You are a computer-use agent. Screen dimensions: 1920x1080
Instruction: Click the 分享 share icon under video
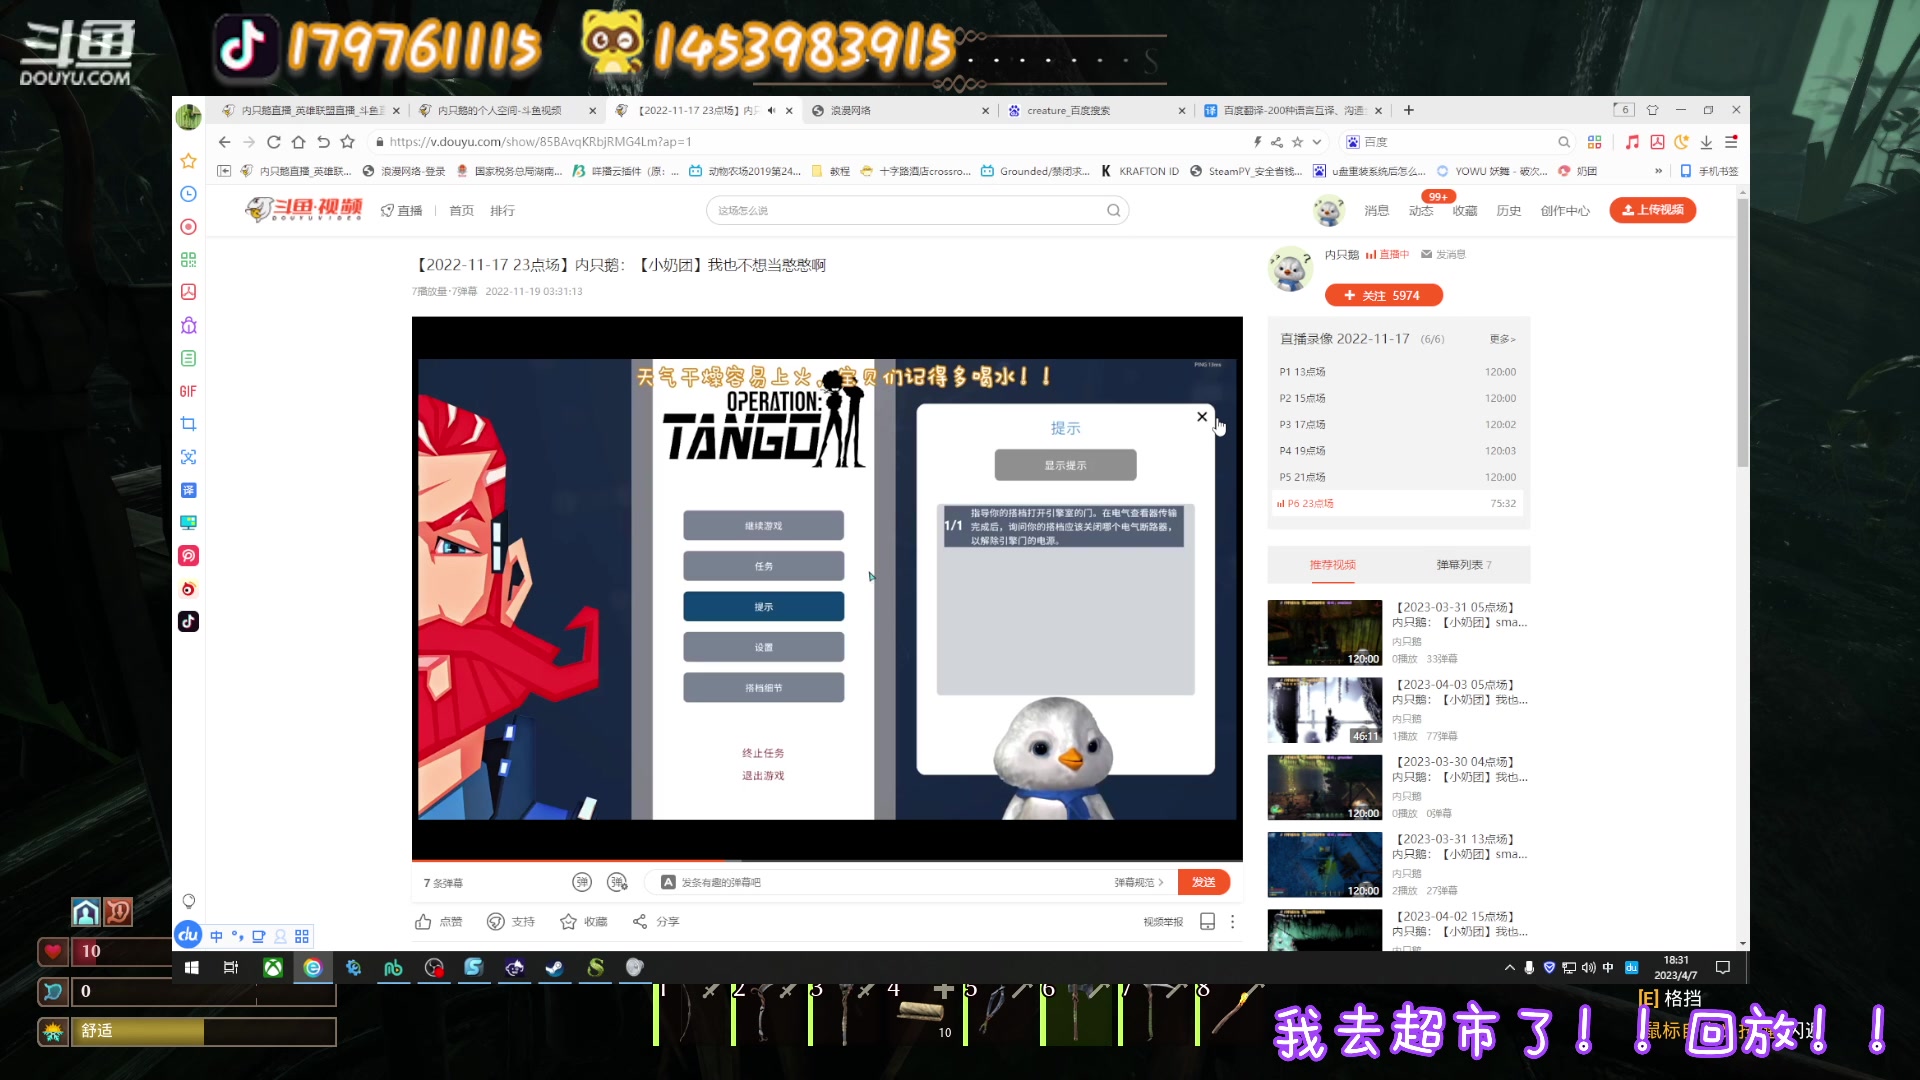(x=640, y=922)
